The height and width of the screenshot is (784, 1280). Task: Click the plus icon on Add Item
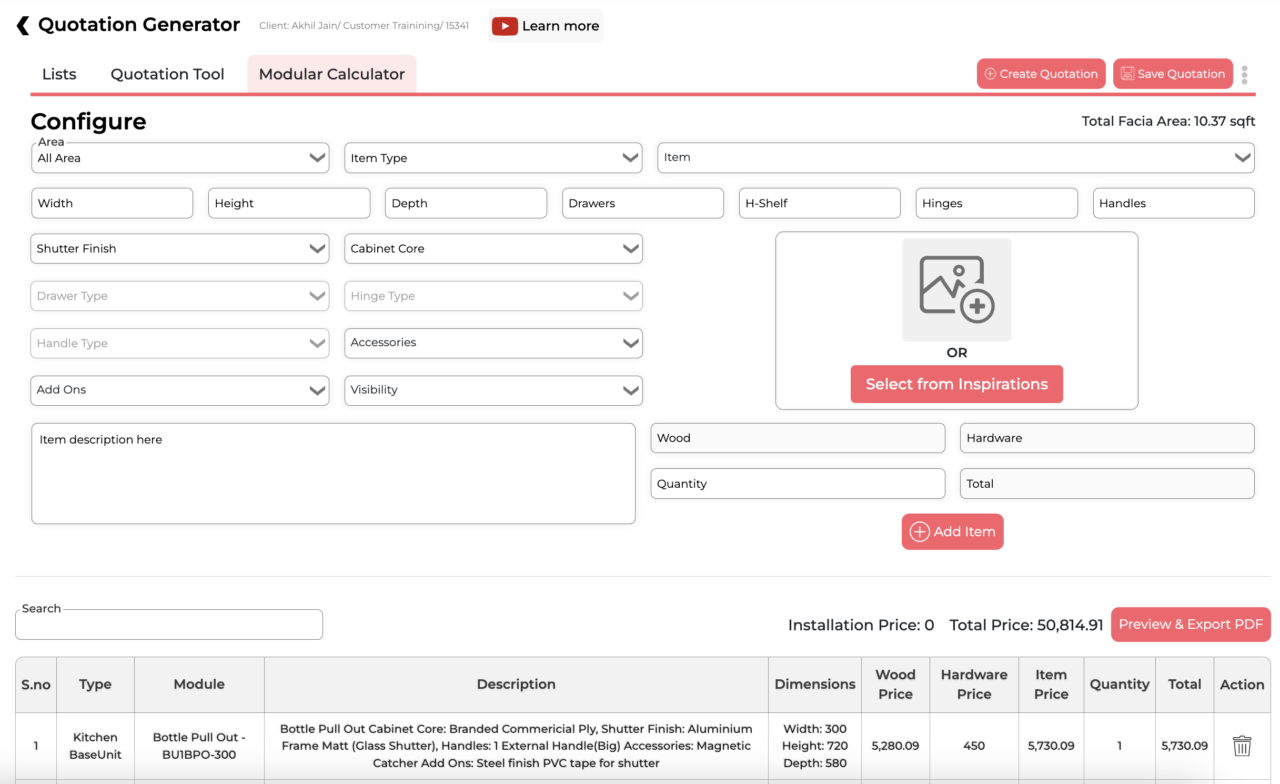(918, 531)
